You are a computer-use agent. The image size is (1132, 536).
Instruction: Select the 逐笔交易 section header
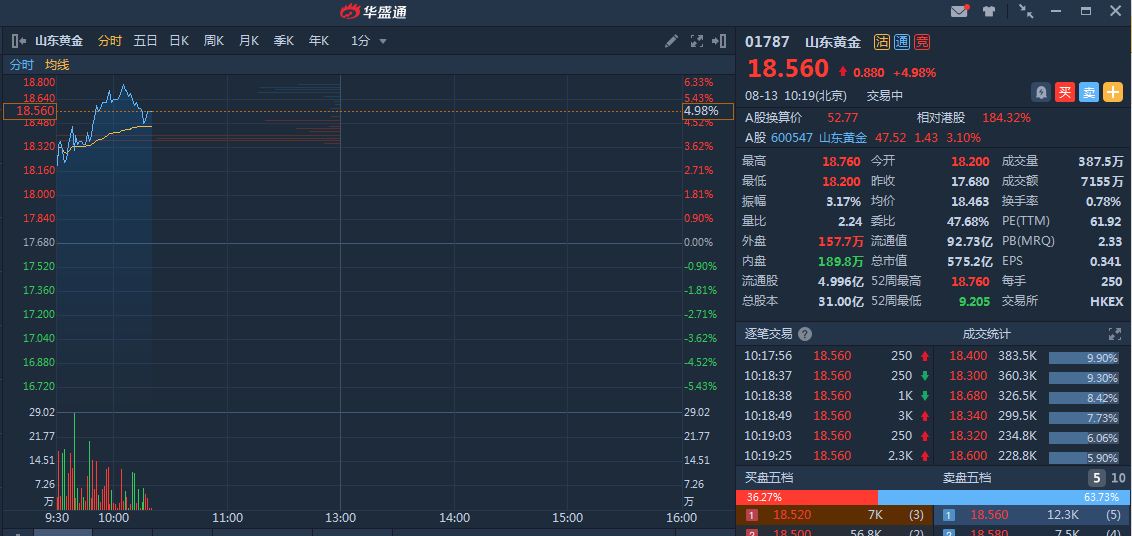point(768,334)
